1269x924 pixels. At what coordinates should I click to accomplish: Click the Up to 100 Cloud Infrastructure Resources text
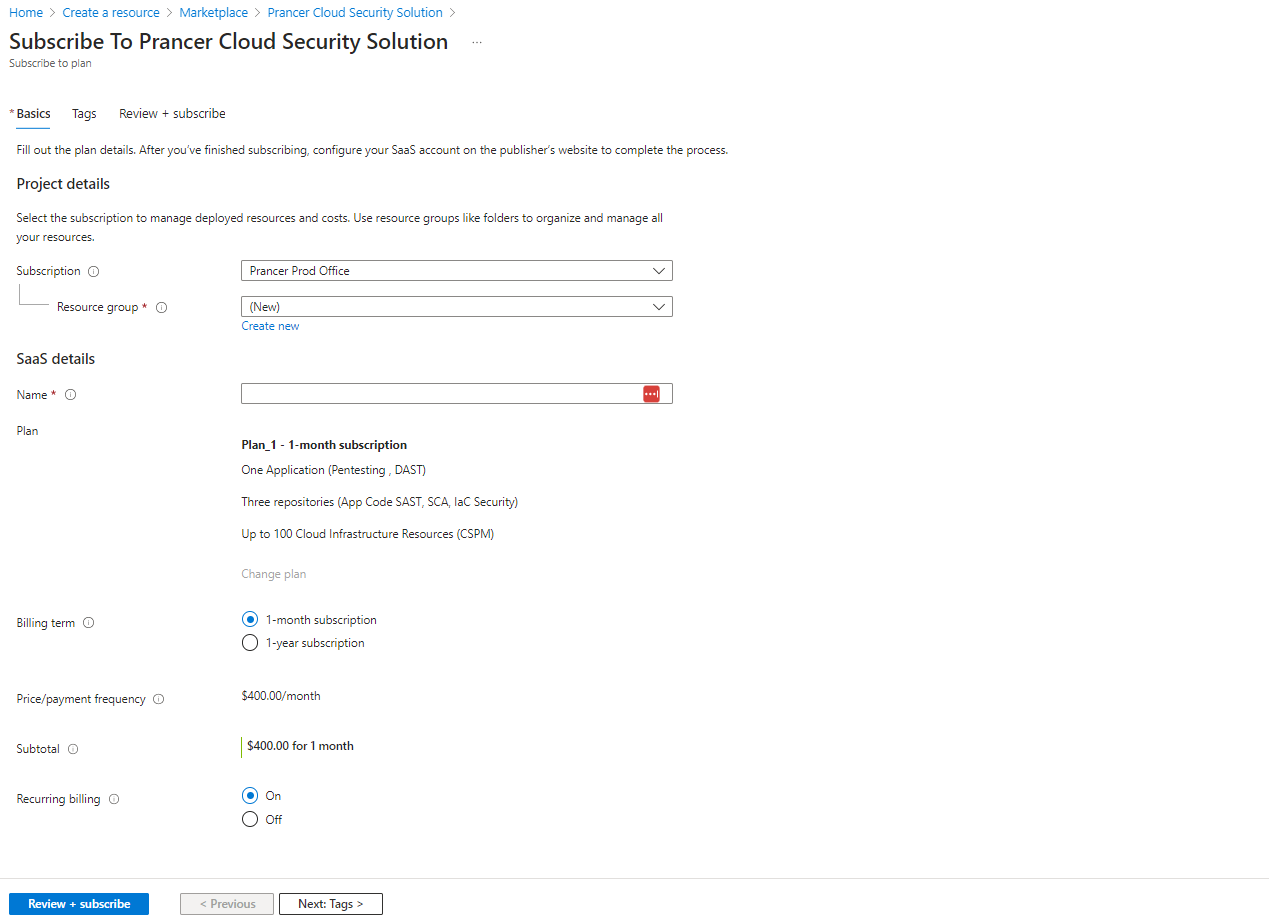368,534
